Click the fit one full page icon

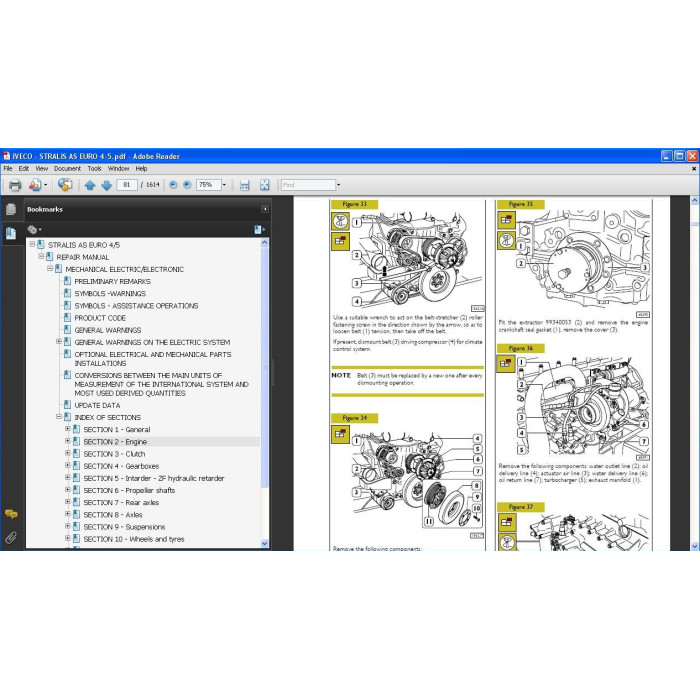click(x=265, y=185)
